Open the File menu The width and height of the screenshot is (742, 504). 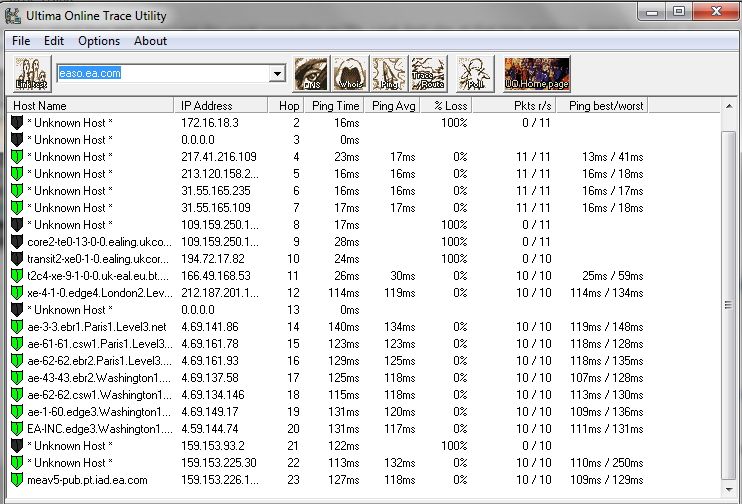(x=21, y=41)
